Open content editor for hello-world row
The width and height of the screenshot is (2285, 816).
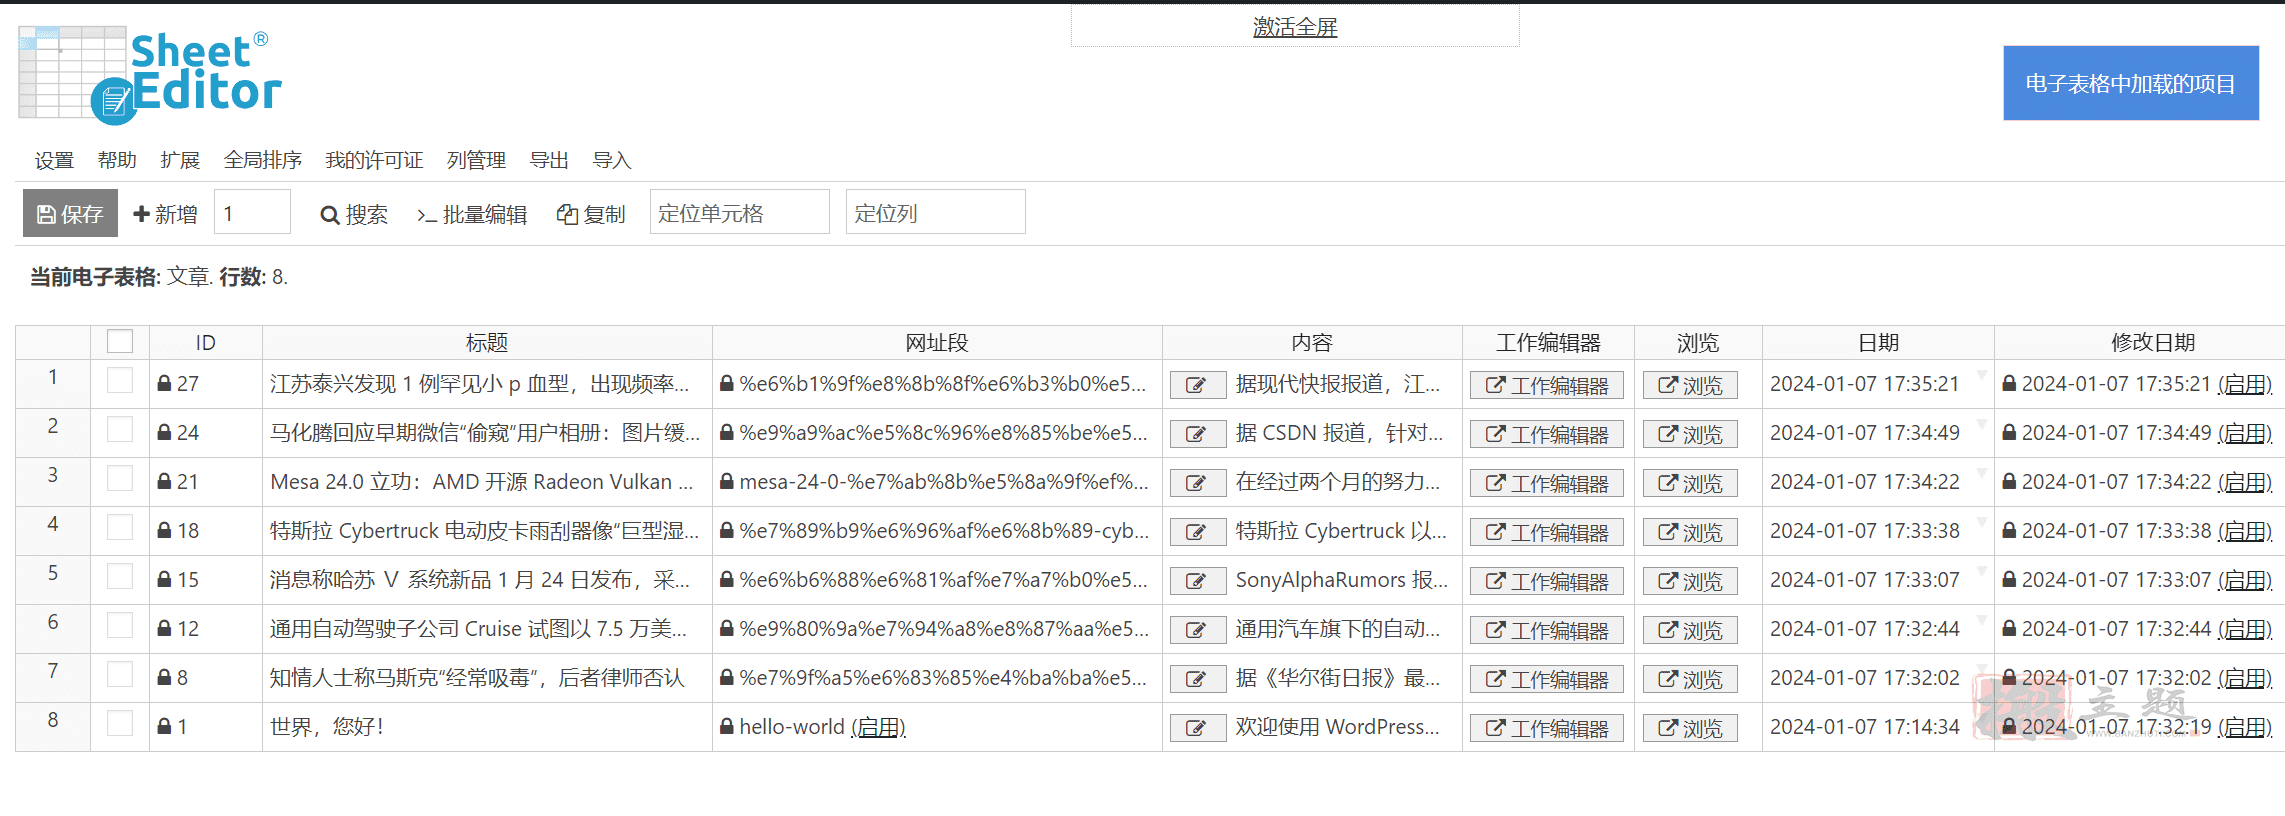(1197, 728)
